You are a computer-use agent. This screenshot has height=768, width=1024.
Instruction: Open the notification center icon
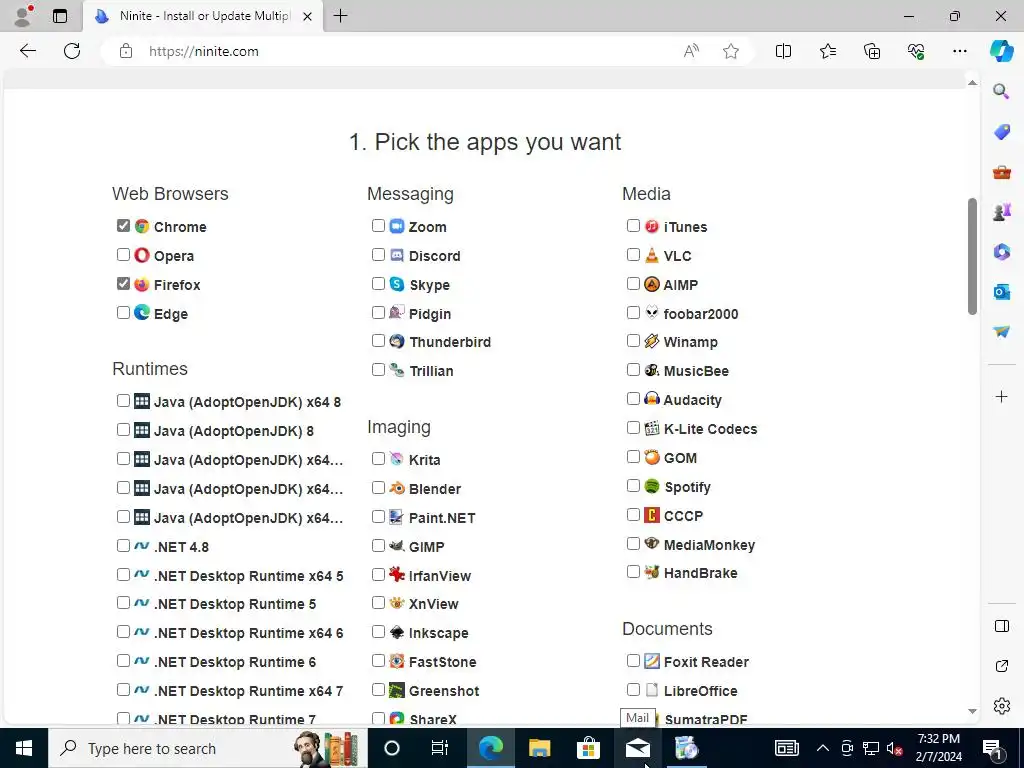click(x=992, y=748)
